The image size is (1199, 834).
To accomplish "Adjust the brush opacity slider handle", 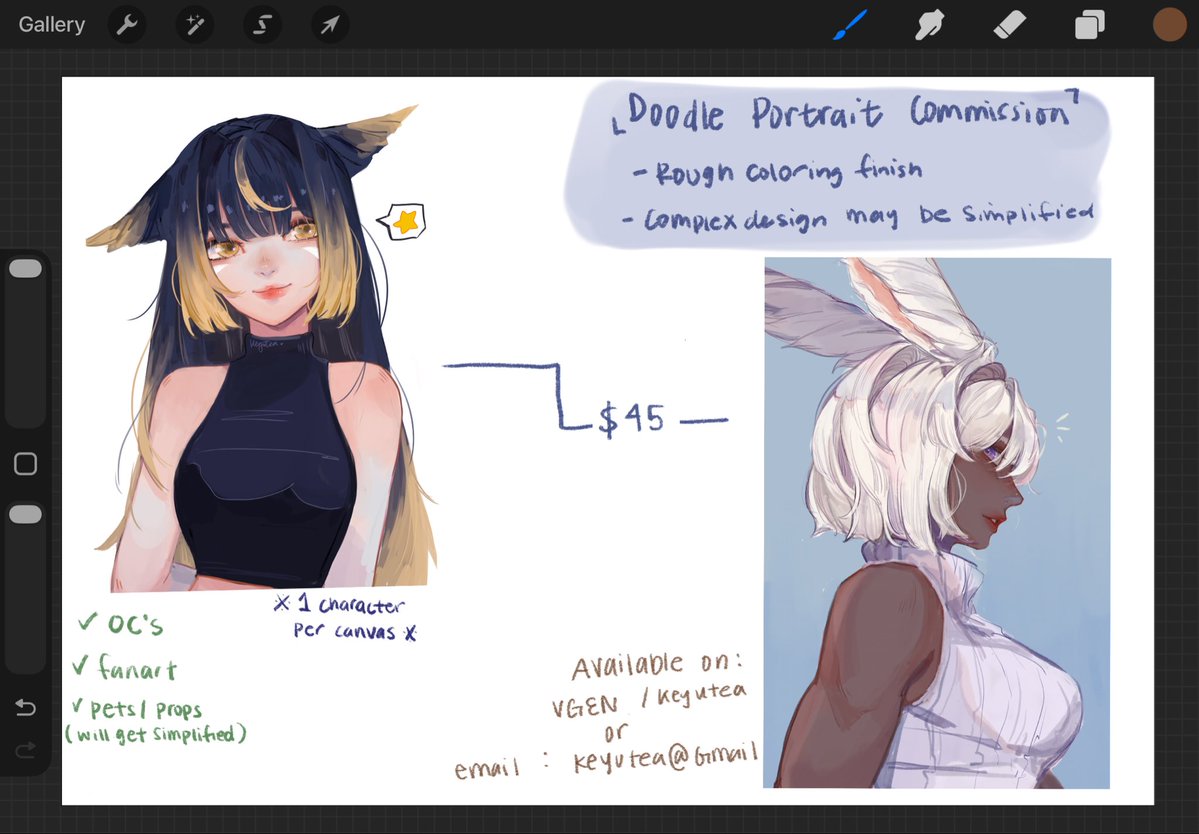I will 25,514.
